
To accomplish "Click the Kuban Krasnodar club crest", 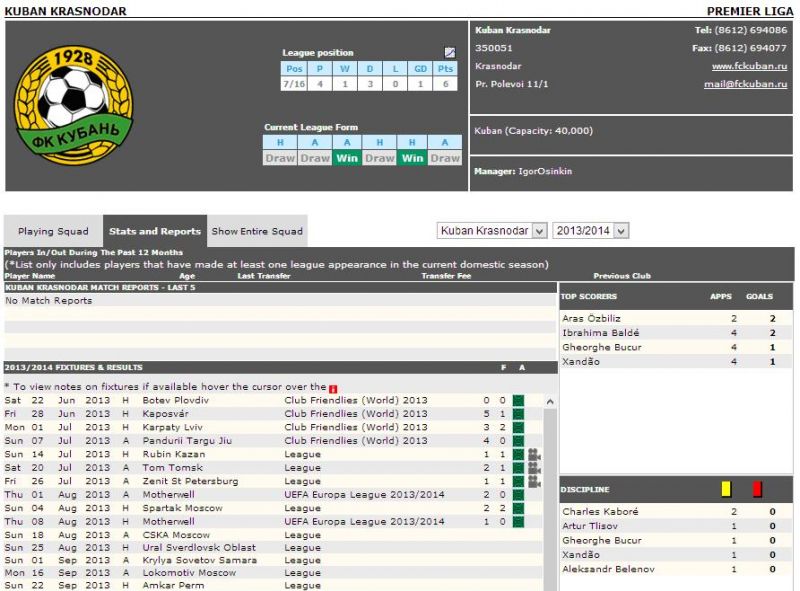I will point(68,106).
